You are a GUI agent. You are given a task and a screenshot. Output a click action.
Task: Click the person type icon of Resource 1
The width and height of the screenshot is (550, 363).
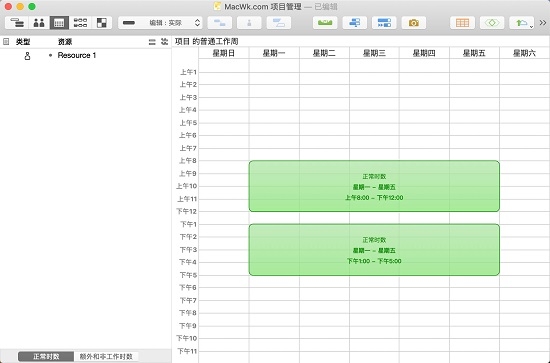pyautogui.click(x=27, y=56)
